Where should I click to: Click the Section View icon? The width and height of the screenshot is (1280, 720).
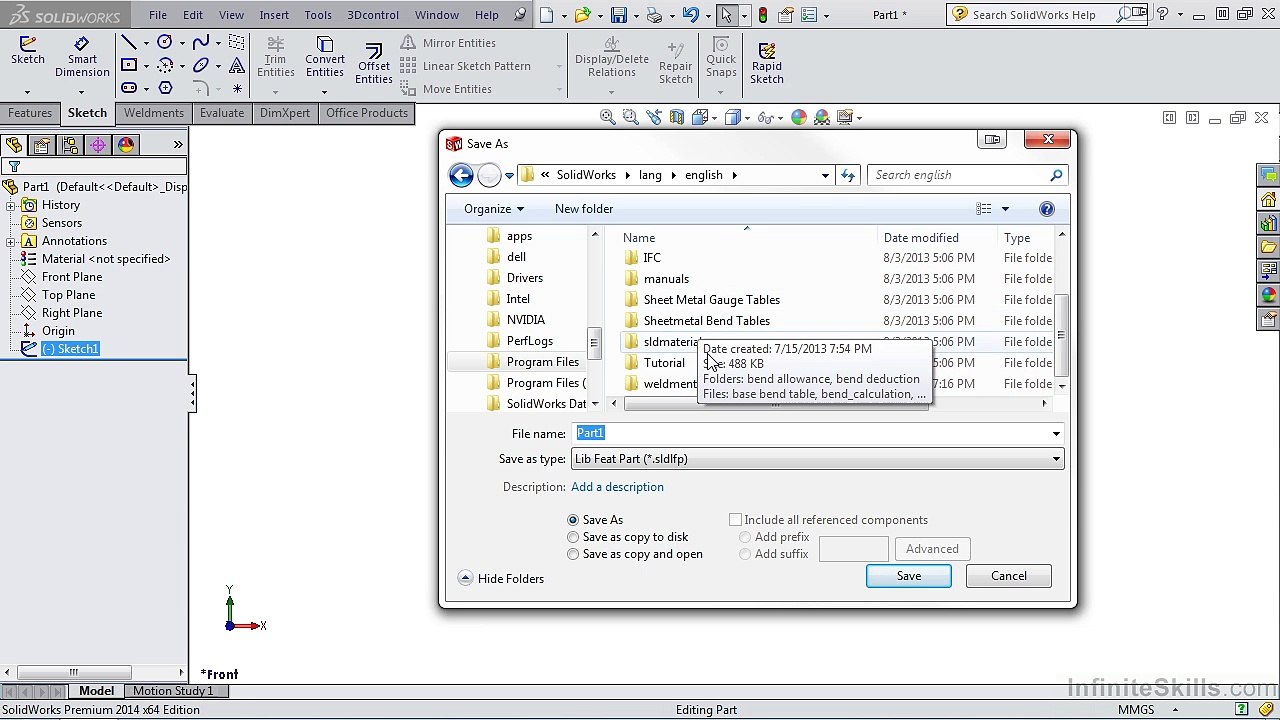pyautogui.click(x=677, y=117)
